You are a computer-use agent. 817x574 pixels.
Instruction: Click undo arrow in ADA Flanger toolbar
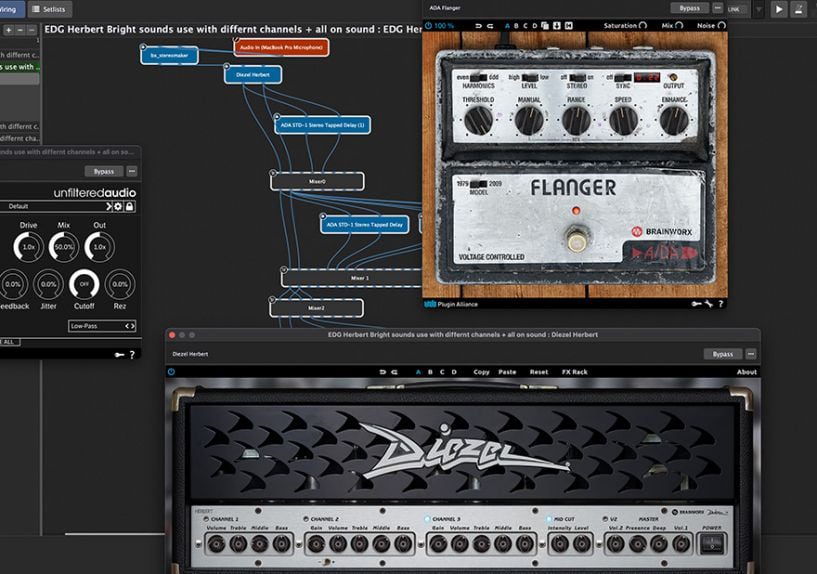pyautogui.click(x=478, y=26)
